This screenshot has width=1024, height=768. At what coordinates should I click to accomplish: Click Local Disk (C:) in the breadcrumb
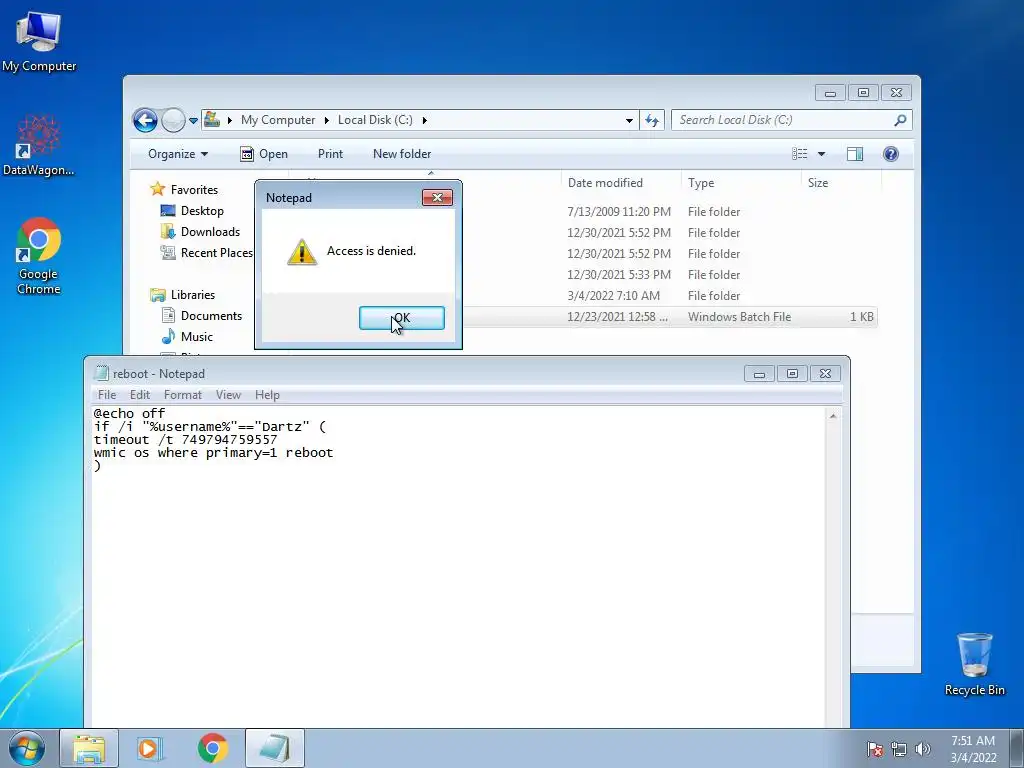[x=375, y=120]
